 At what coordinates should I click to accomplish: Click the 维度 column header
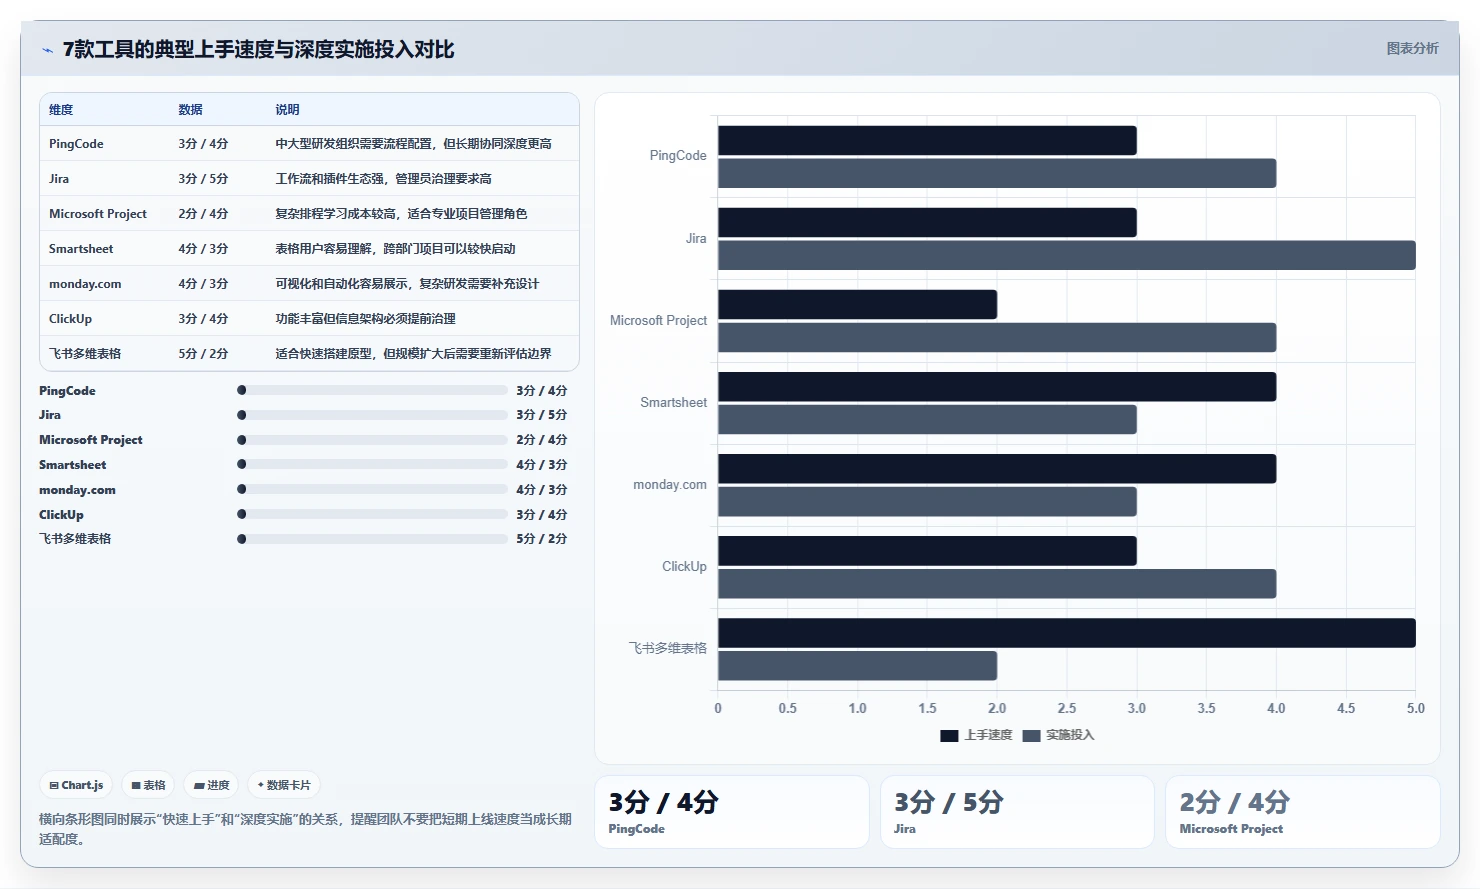(61, 110)
